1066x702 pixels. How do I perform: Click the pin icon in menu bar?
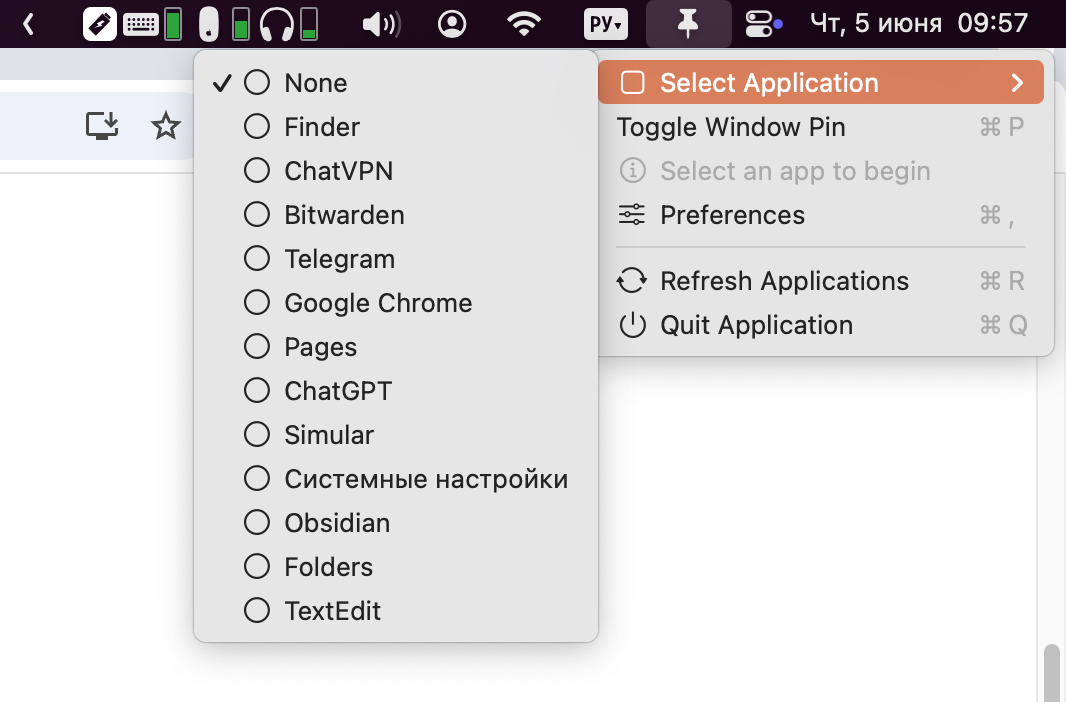(x=688, y=24)
